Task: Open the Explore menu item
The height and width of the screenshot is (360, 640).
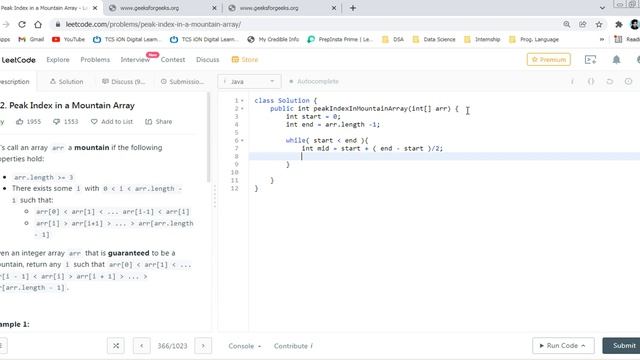Action: click(x=58, y=60)
